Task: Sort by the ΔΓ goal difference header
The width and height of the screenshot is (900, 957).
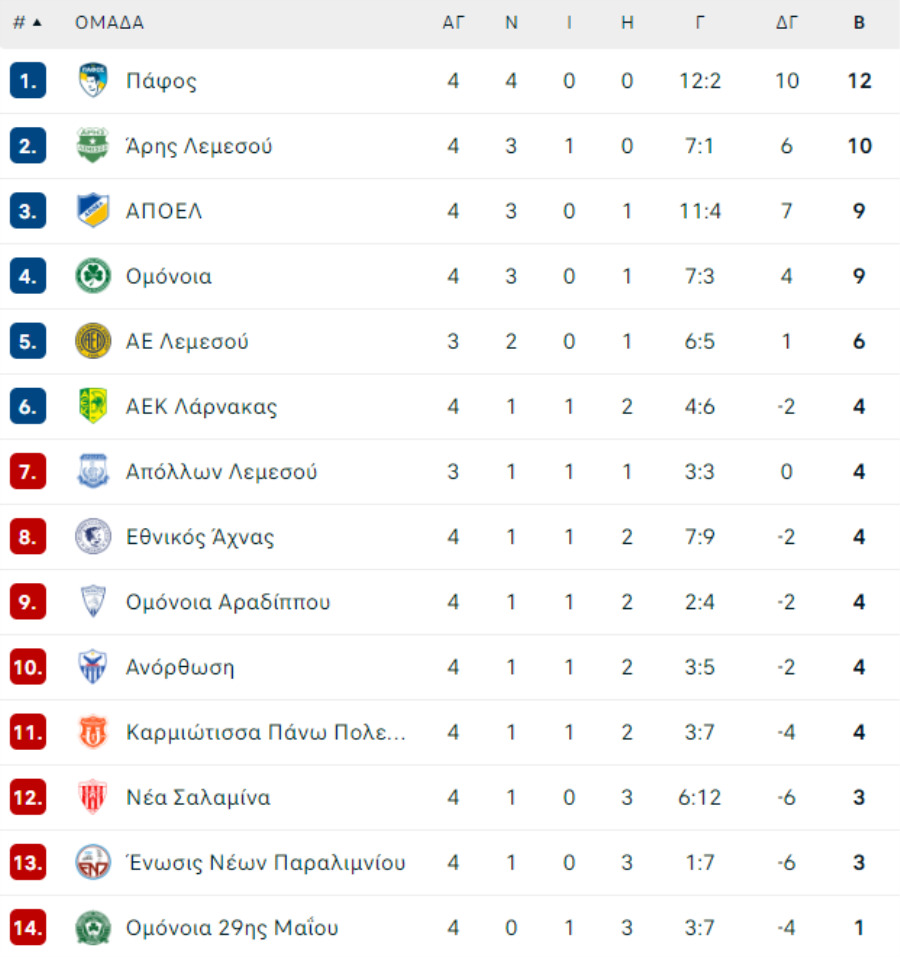Action: [x=787, y=23]
